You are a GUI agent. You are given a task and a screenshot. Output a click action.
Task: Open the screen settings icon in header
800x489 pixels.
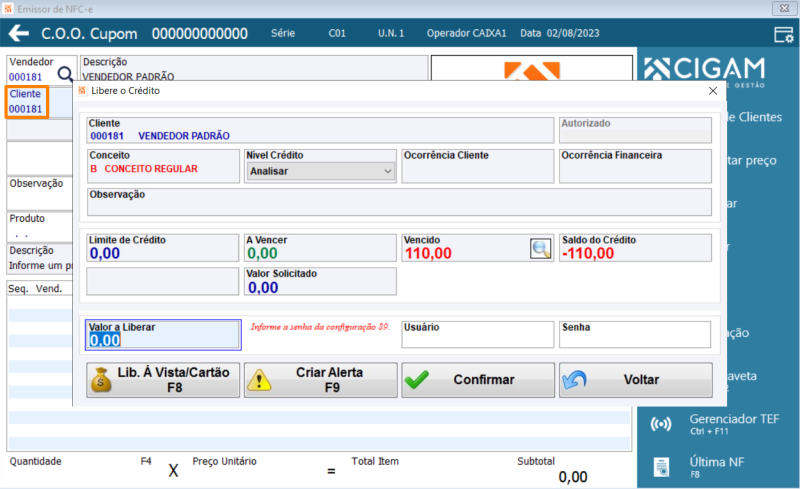point(784,35)
